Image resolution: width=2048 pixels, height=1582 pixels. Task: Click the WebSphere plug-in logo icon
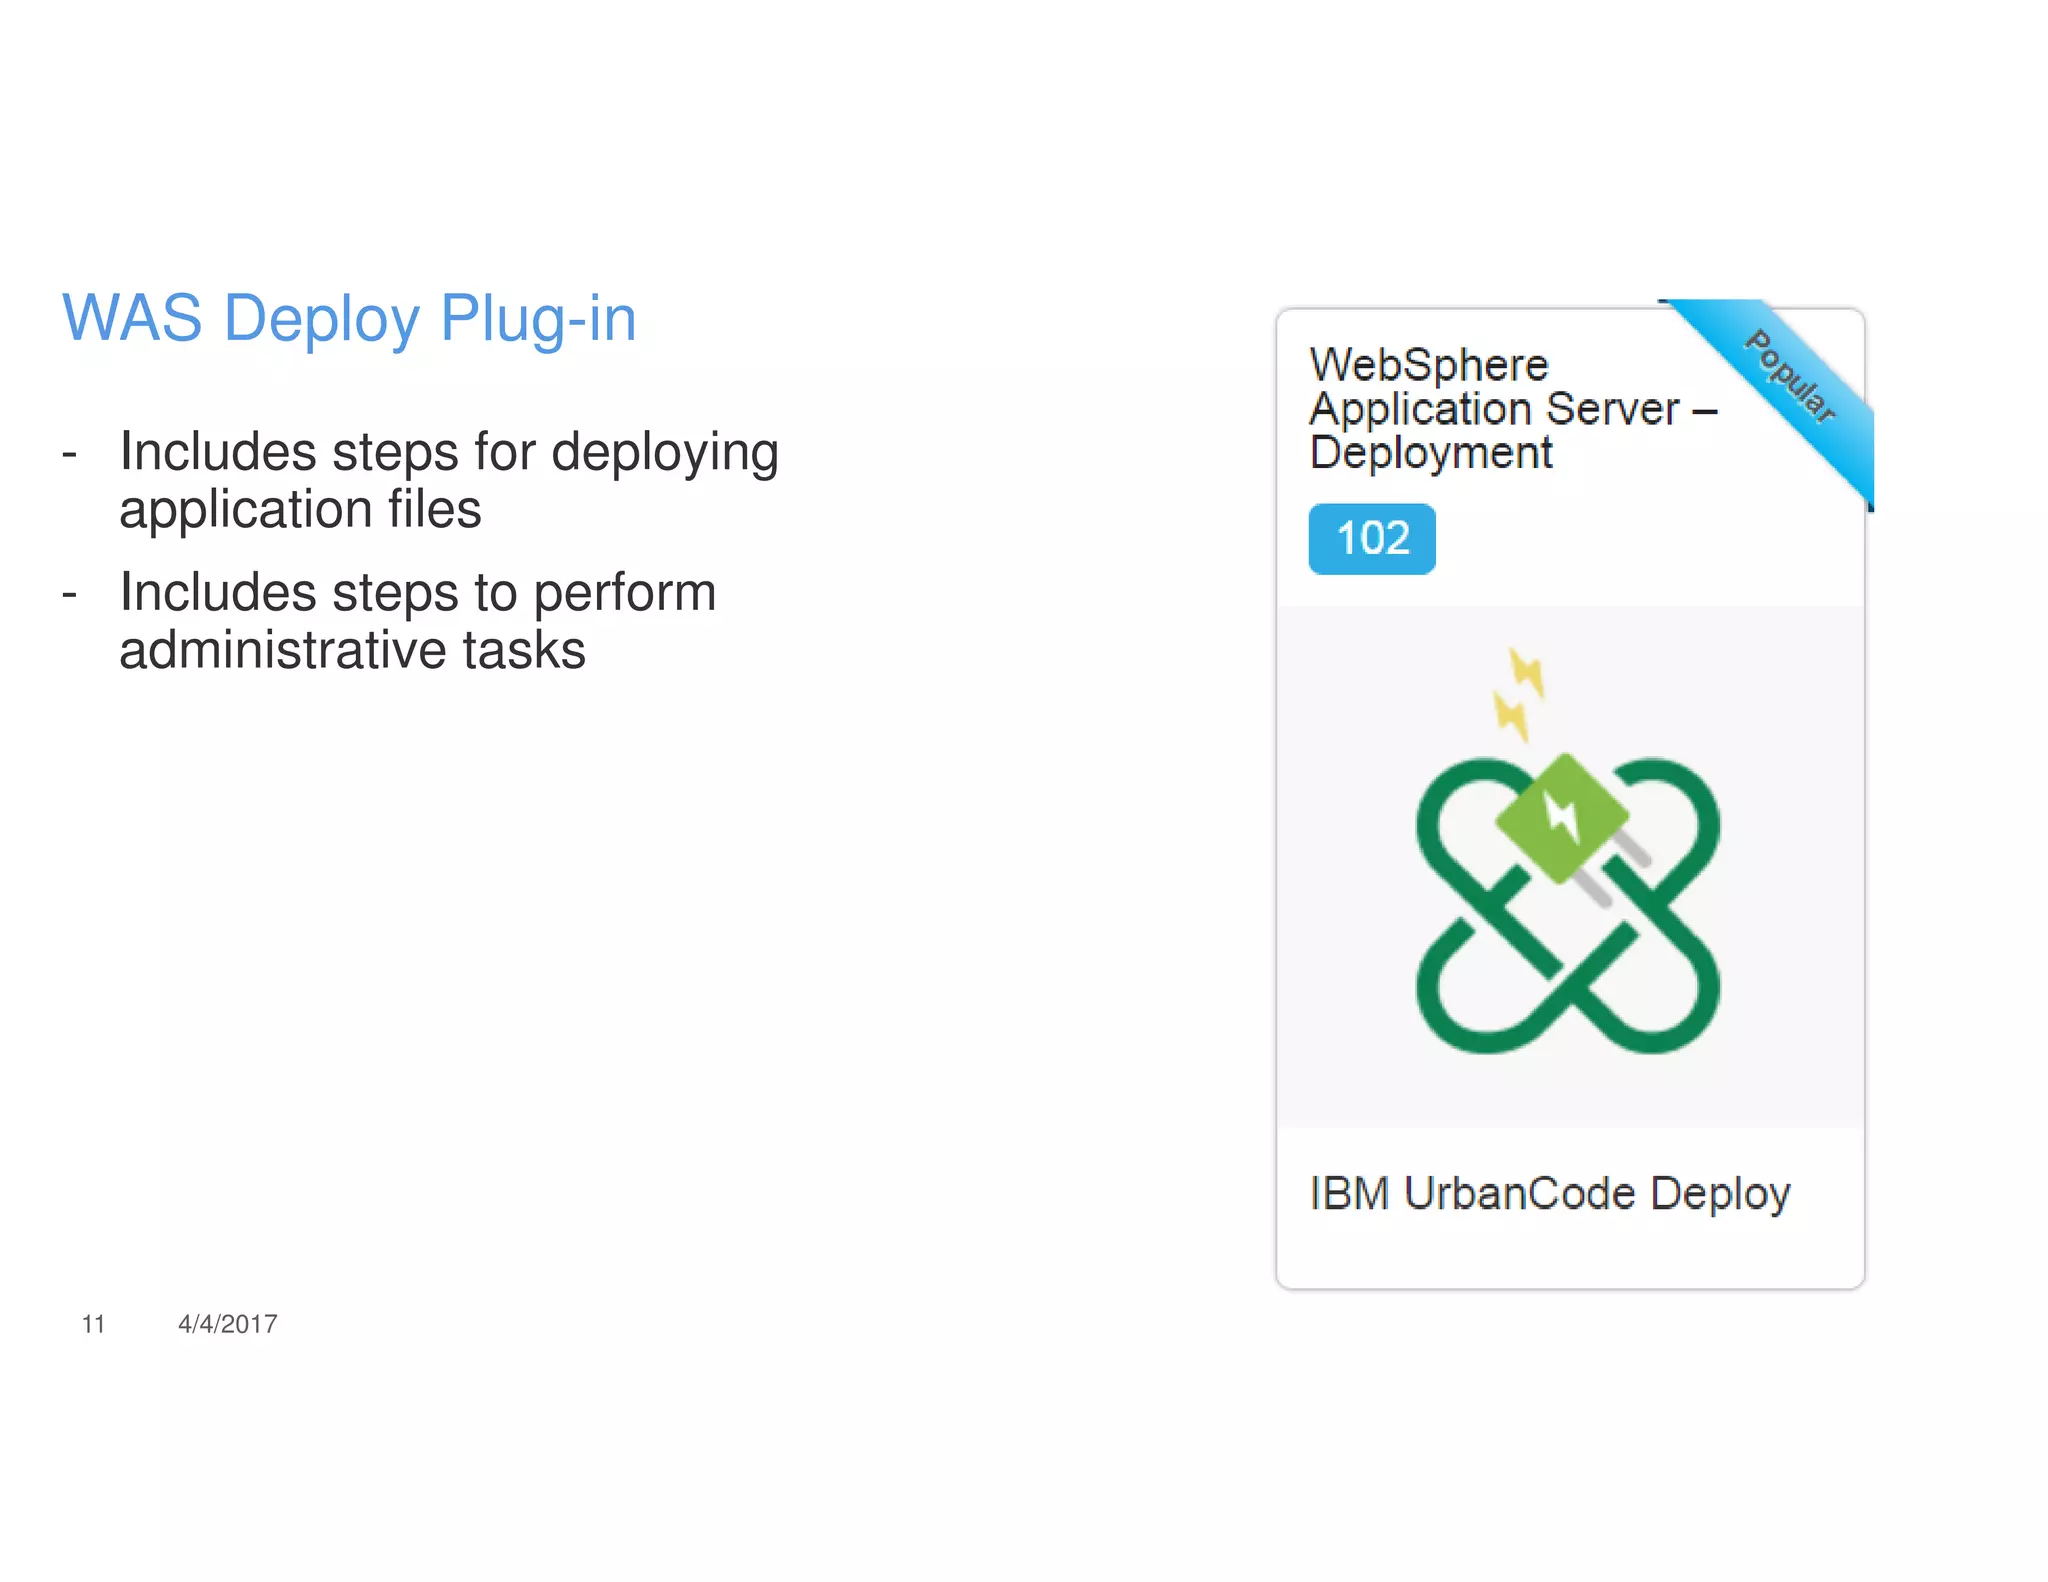[1568, 852]
